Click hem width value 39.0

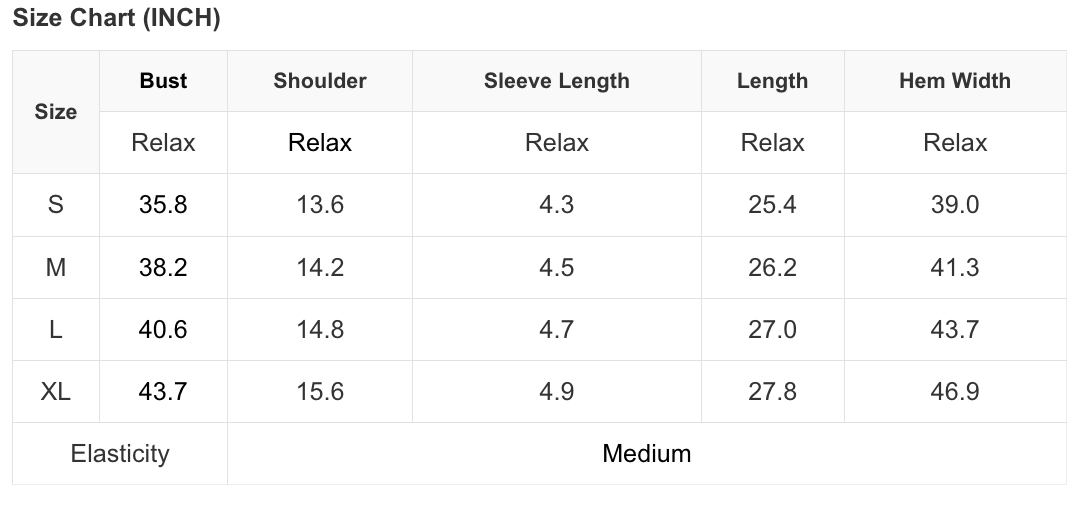point(954,205)
